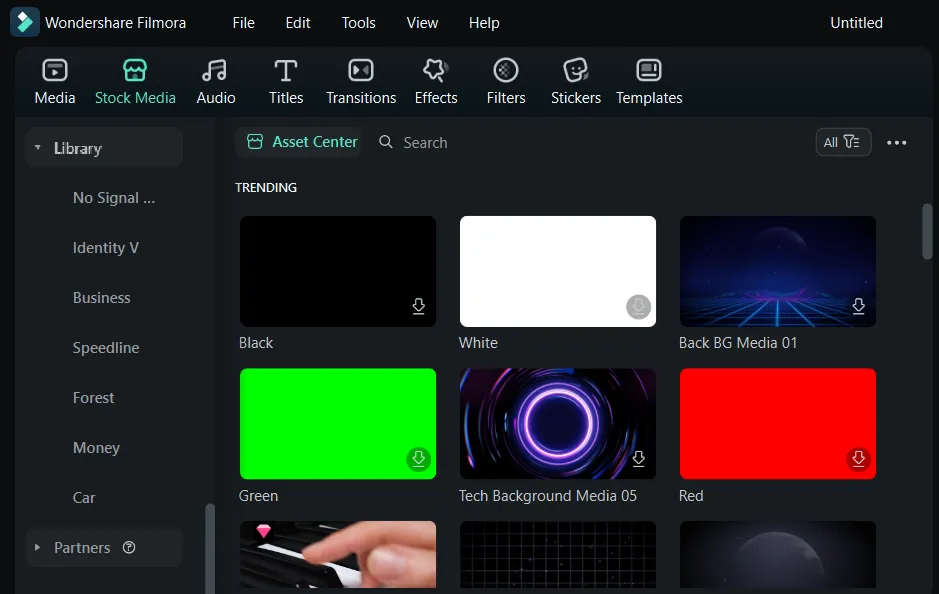Image resolution: width=939 pixels, height=594 pixels.
Task: Open the File menu
Action: (x=243, y=23)
